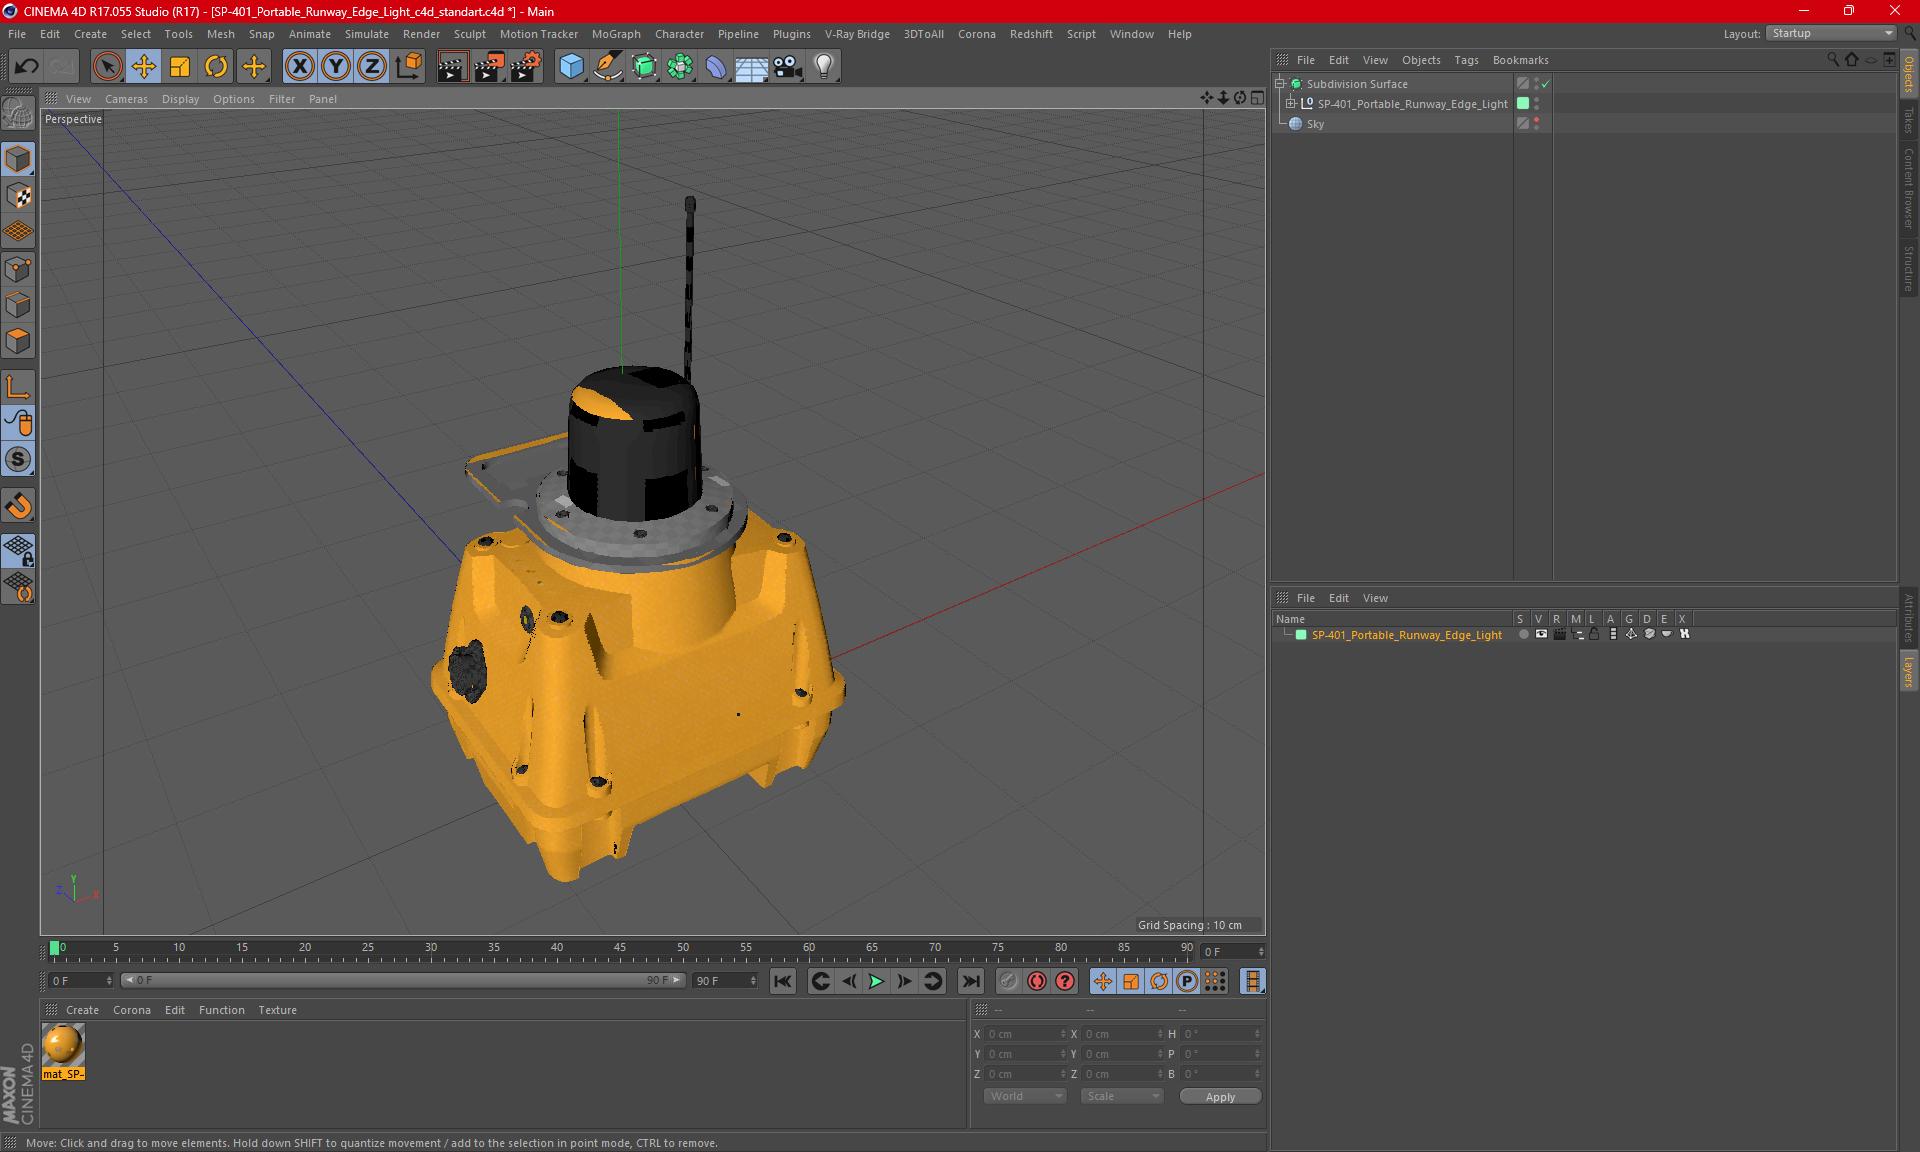Screen dimensions: 1920x1152
Task: Switch to Texture mode
Action: coord(19,196)
